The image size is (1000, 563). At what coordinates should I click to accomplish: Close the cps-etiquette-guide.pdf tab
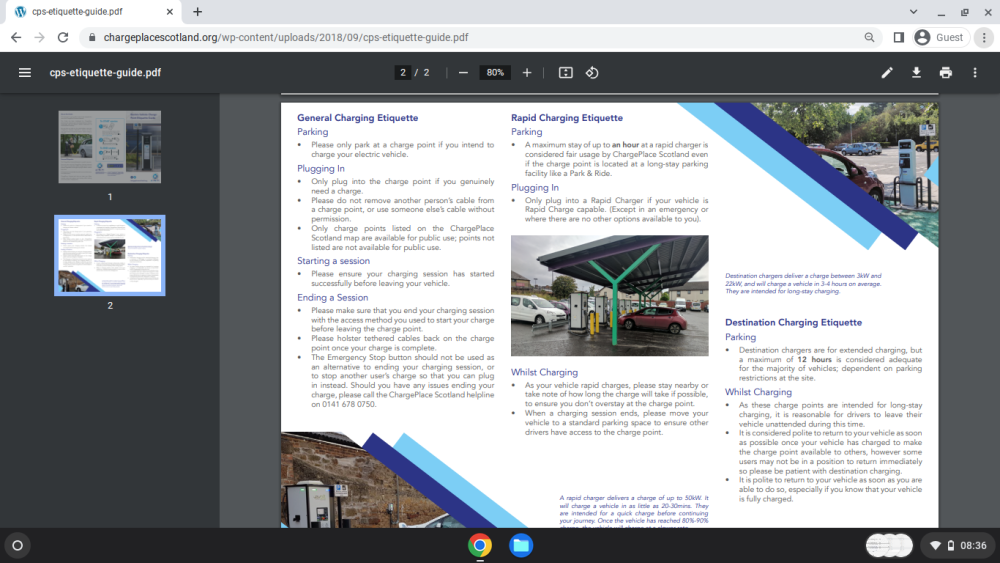click(x=170, y=11)
